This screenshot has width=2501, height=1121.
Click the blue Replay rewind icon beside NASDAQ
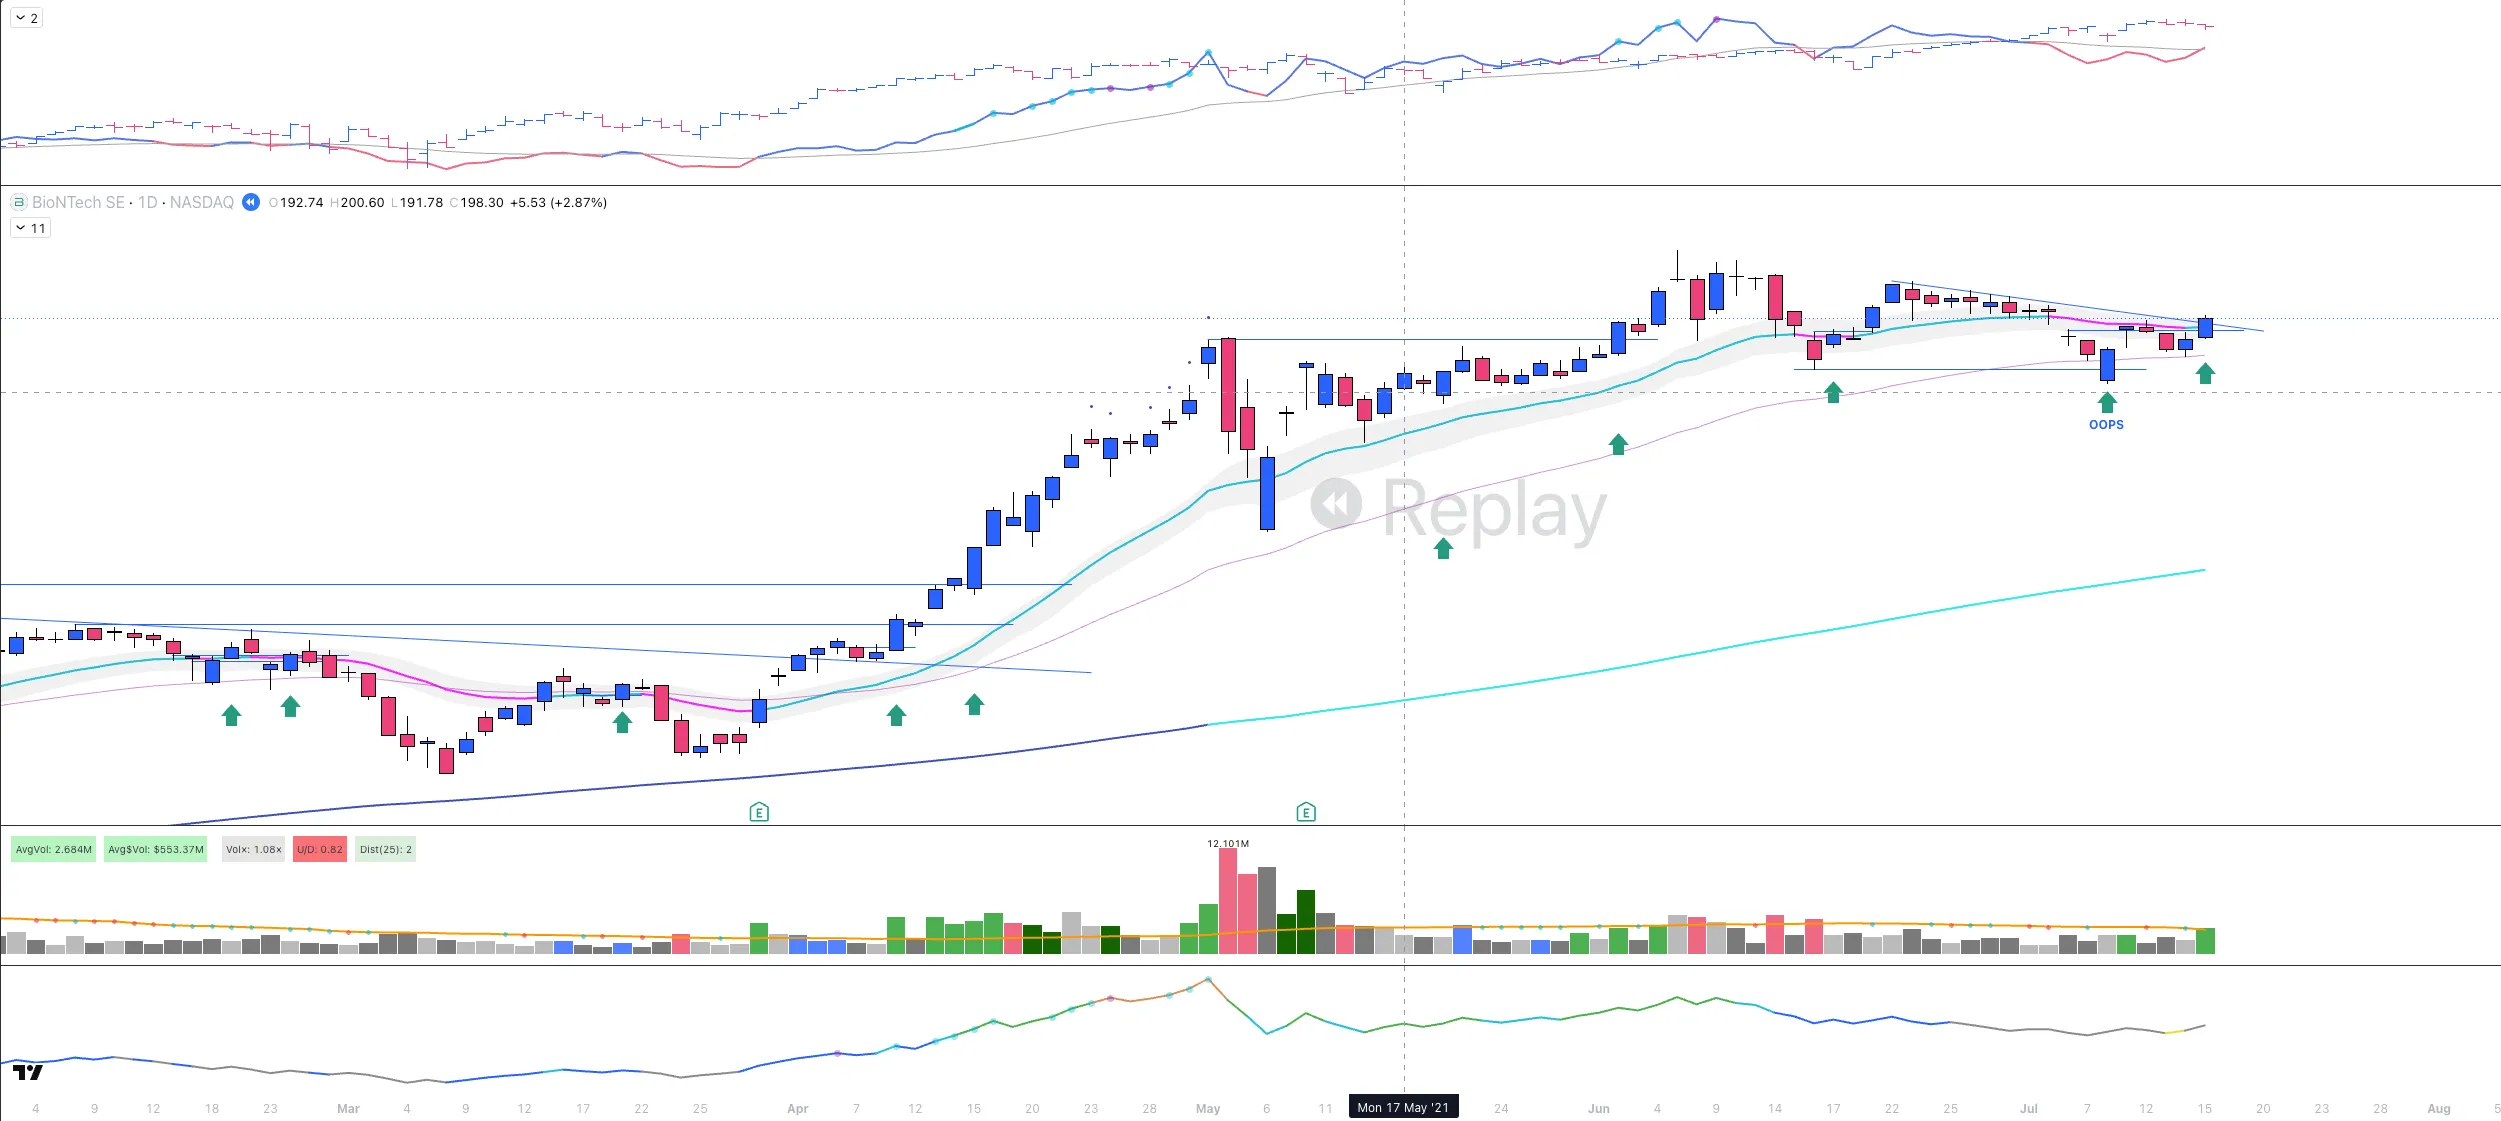coord(251,202)
